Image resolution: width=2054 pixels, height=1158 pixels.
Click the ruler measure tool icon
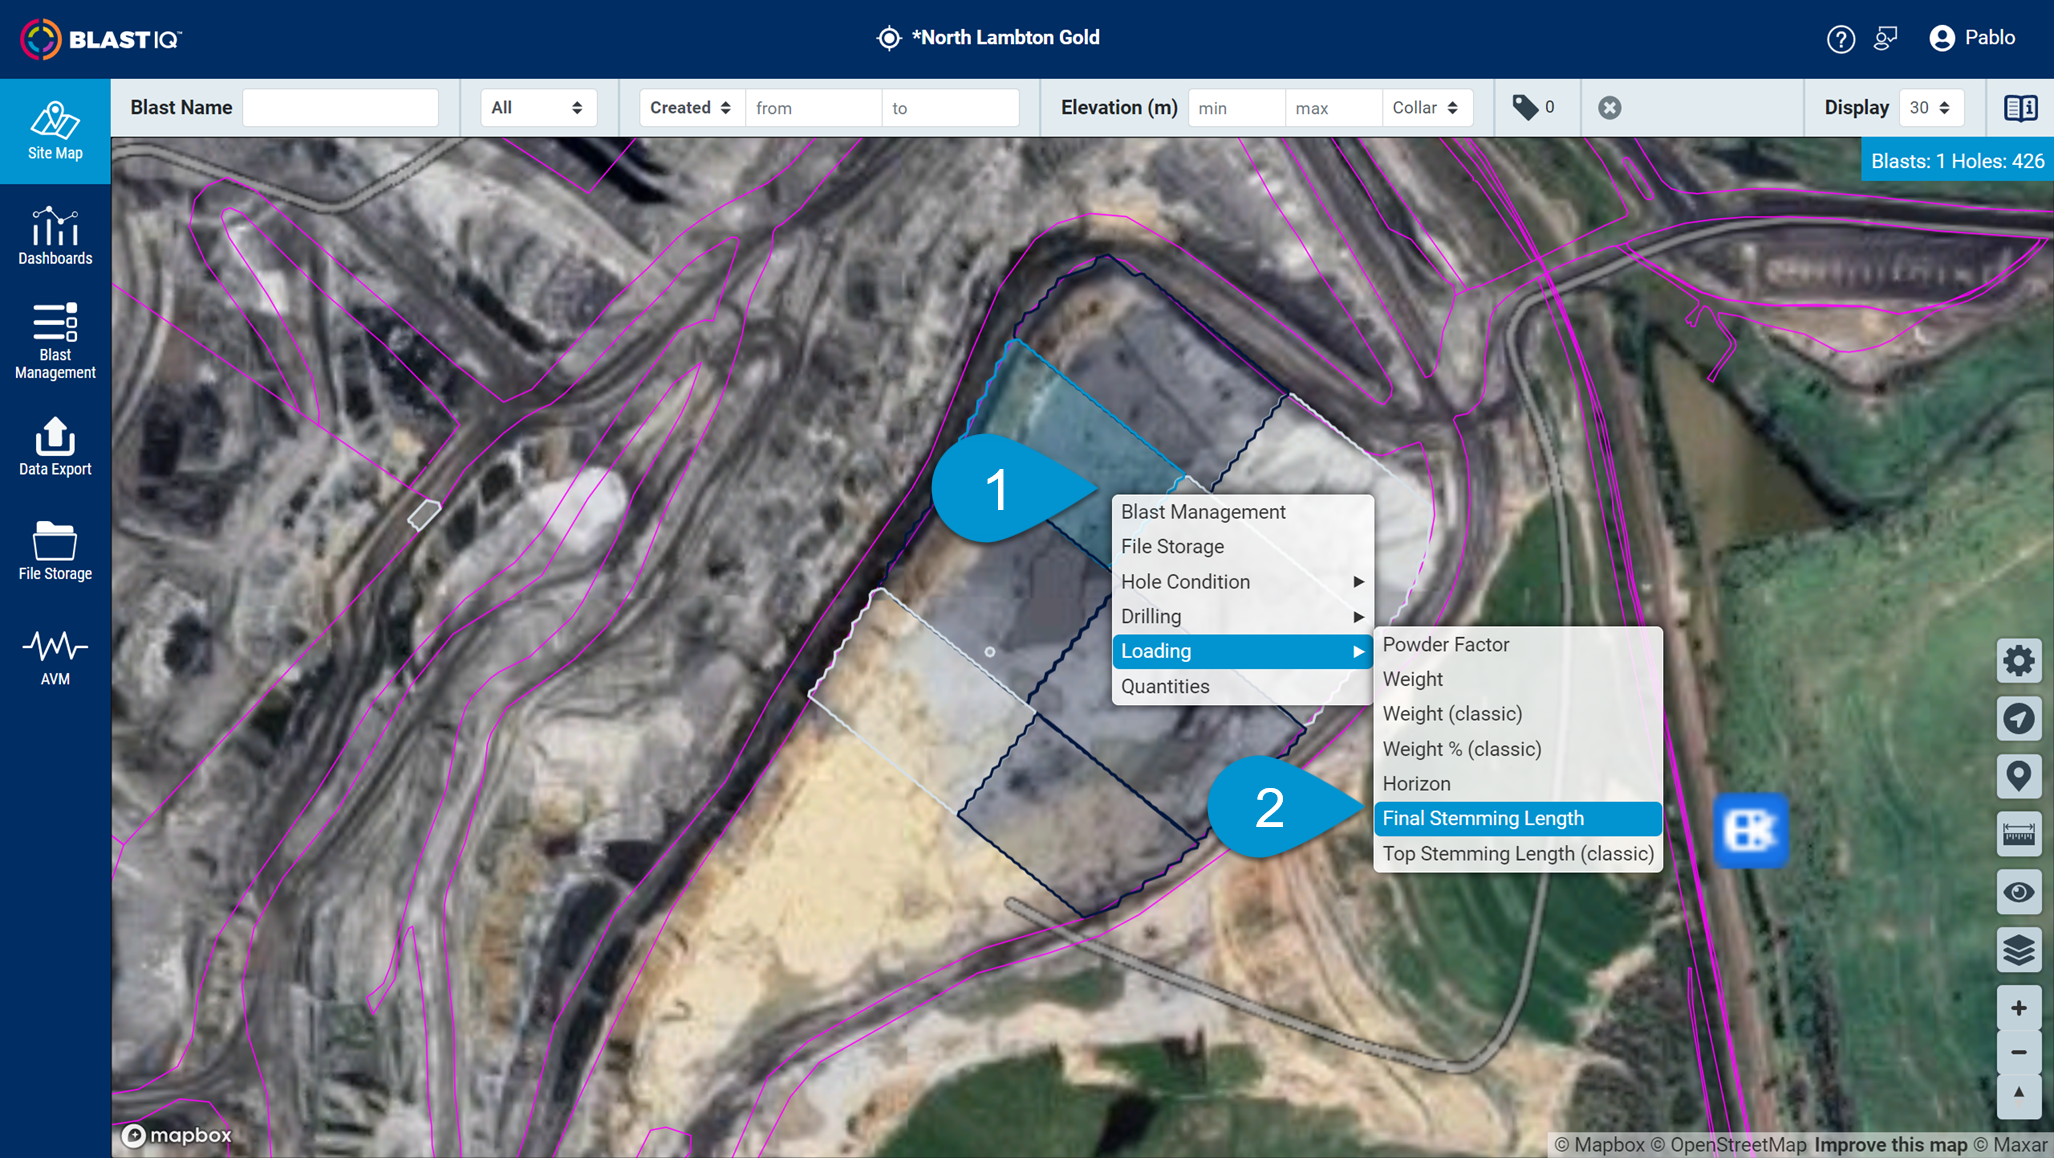tap(2018, 834)
